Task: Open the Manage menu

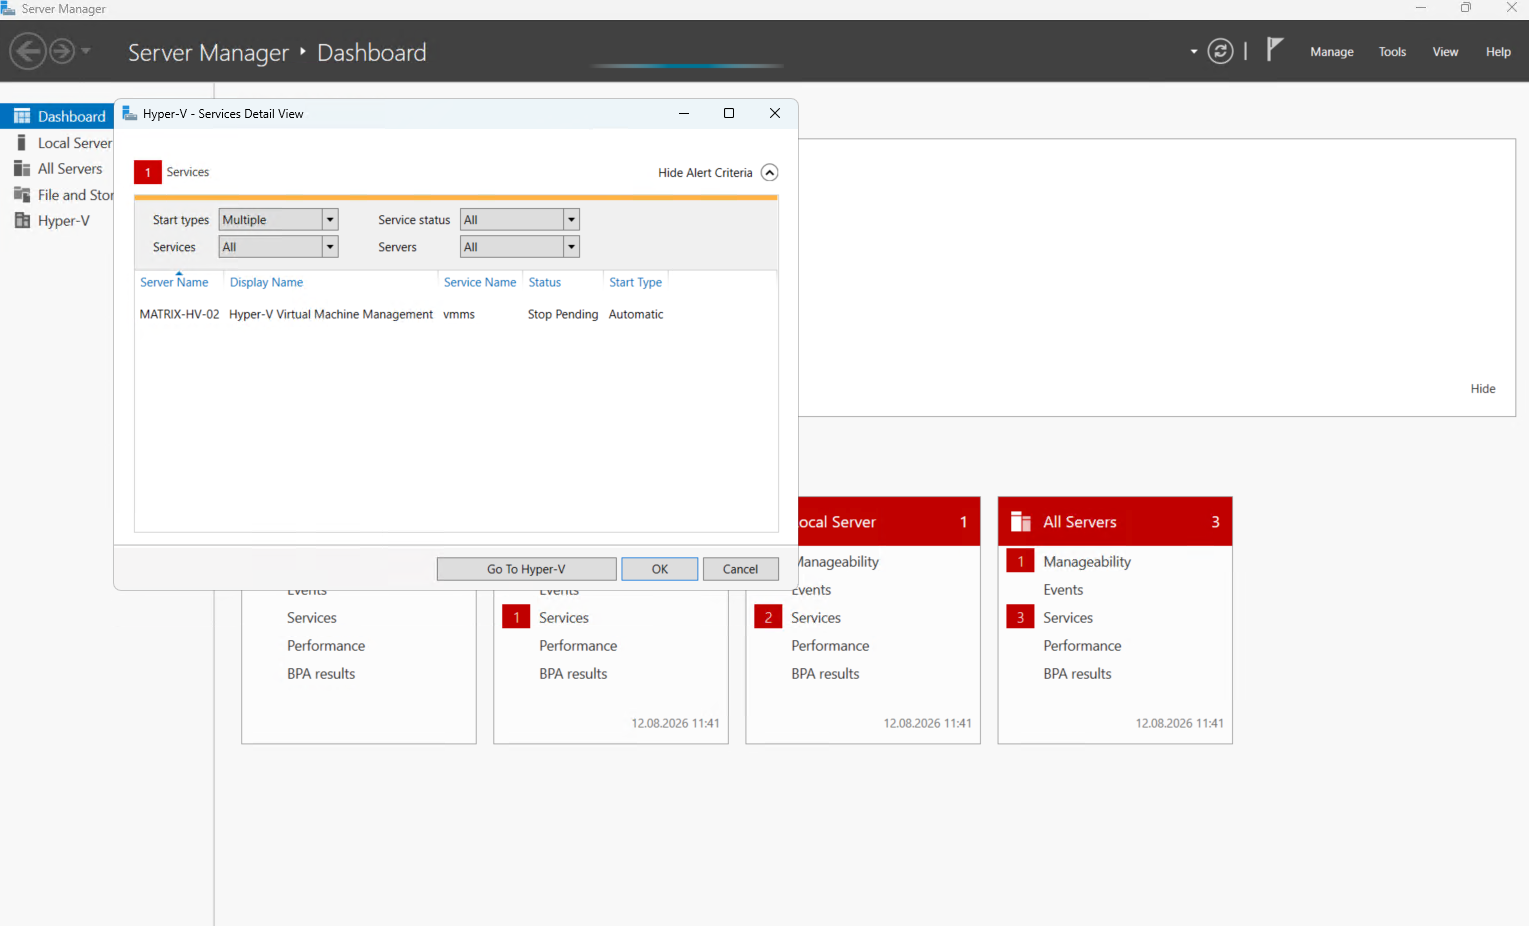Action: point(1332,52)
